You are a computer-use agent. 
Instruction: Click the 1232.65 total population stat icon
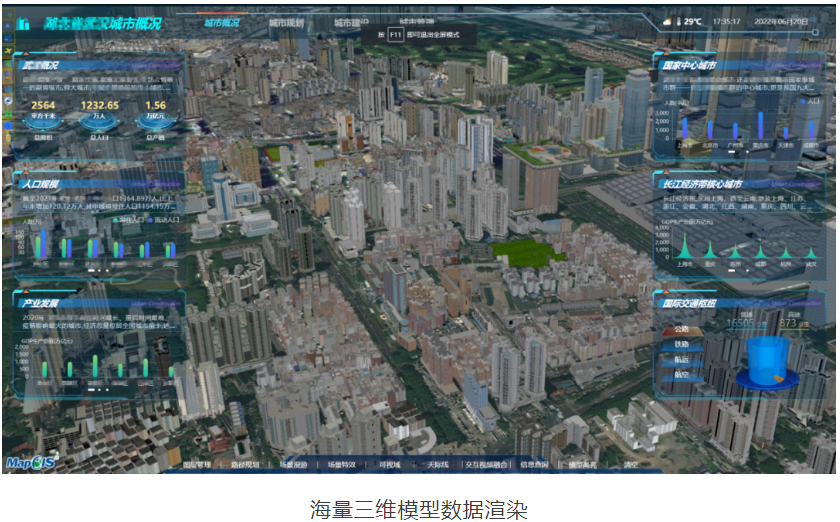[99, 118]
